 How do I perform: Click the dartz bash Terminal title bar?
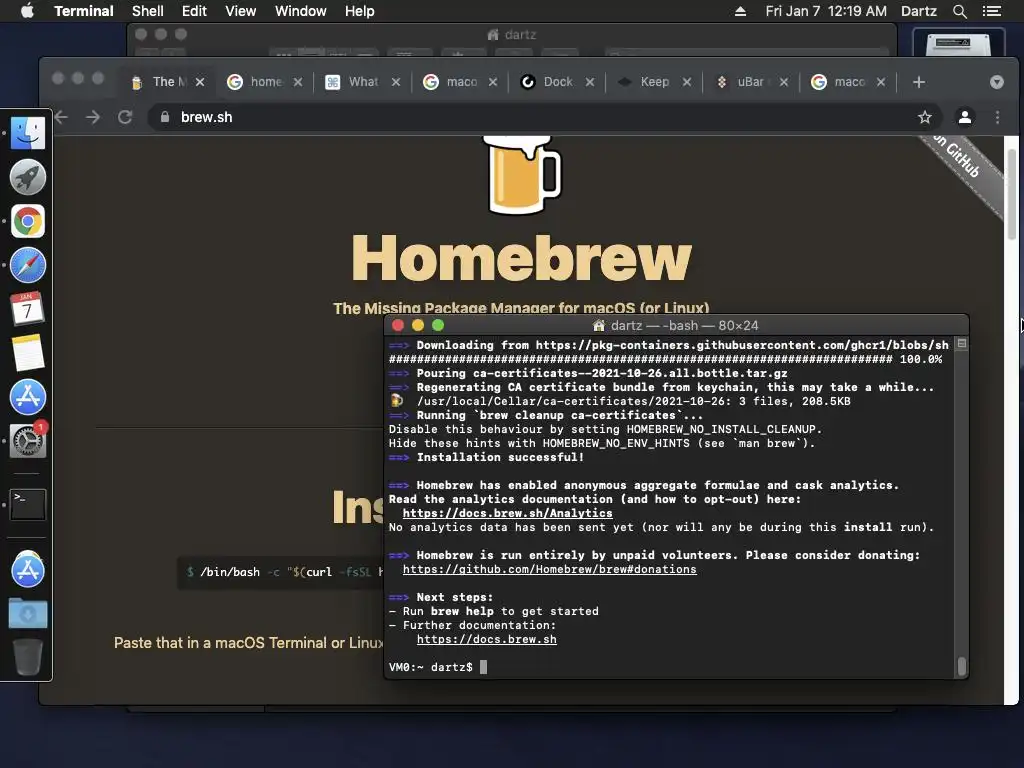click(x=676, y=325)
